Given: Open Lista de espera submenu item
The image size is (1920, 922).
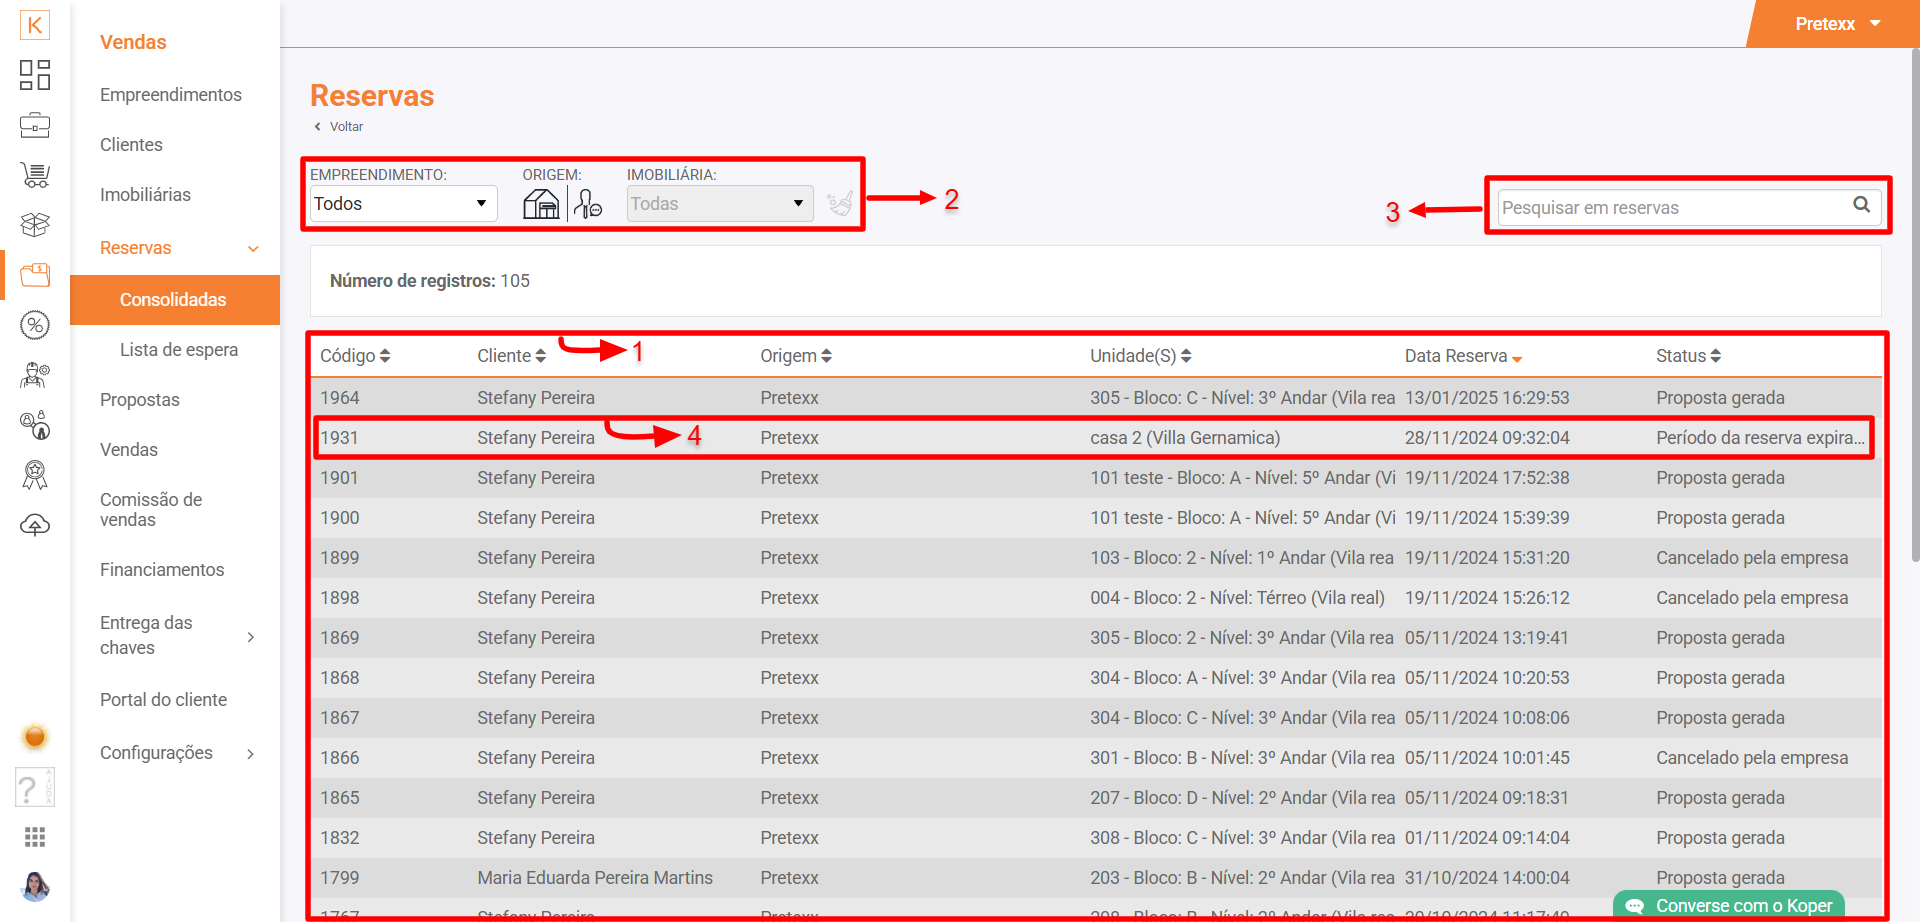Looking at the screenshot, I should coord(179,350).
